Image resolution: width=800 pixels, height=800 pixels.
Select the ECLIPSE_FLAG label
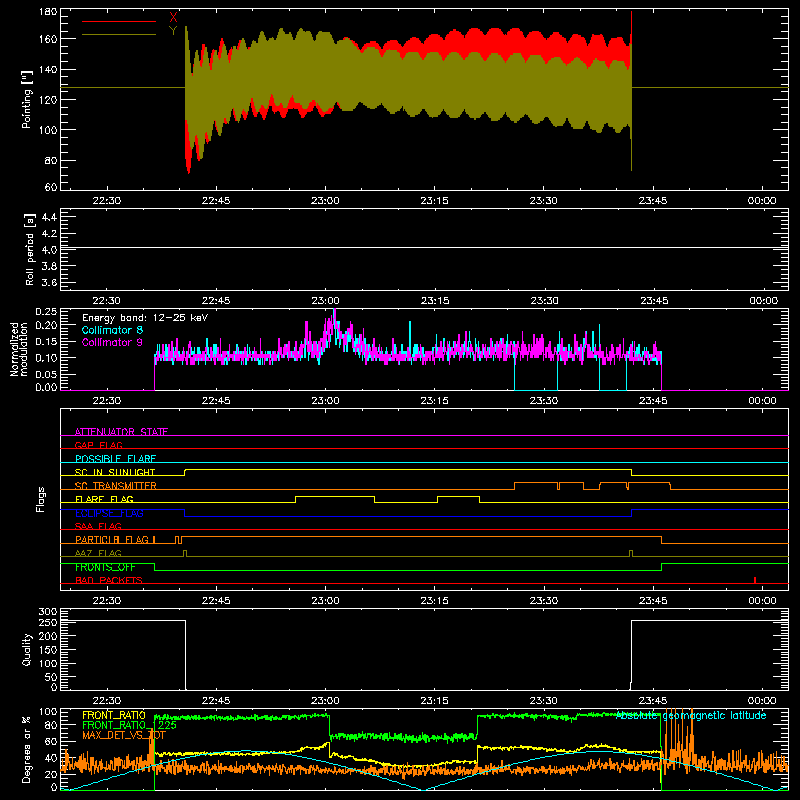(109, 513)
